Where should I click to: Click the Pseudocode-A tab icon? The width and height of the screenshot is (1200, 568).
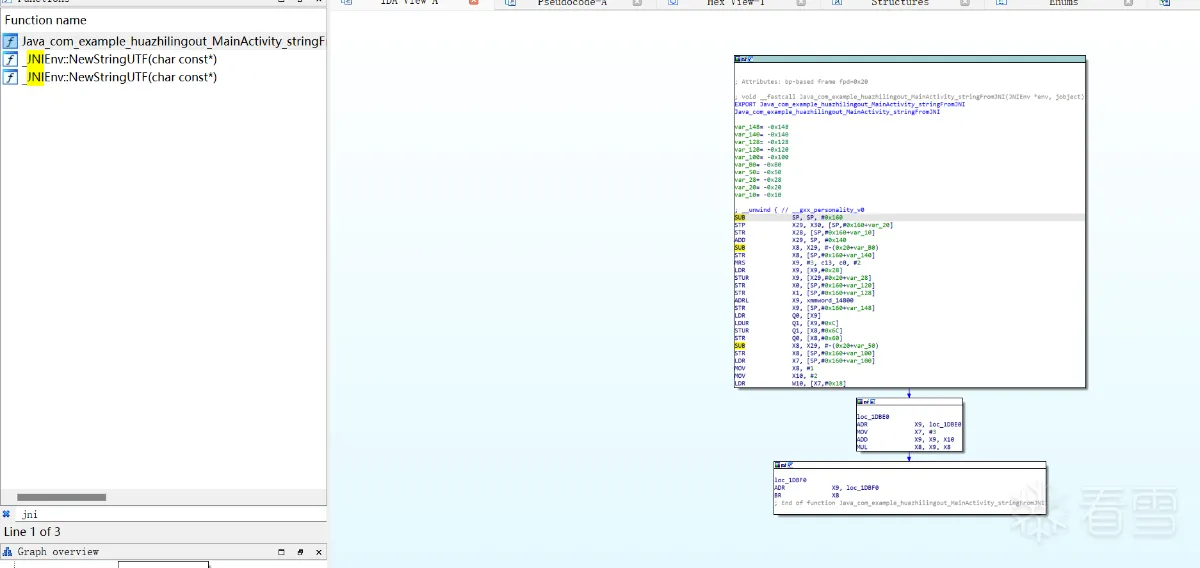[x=510, y=3]
